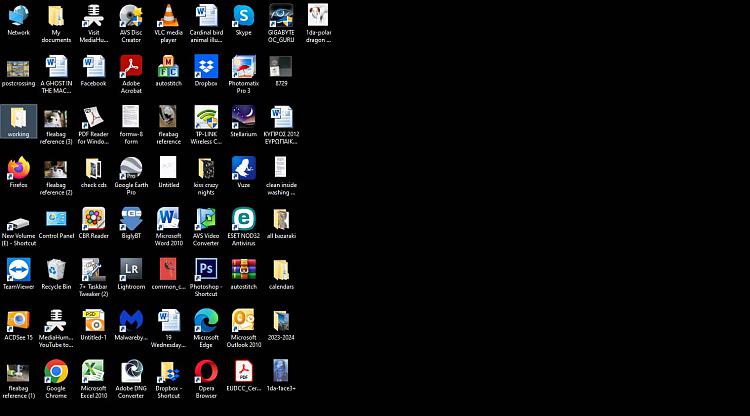This screenshot has width=750, height=416.
Task: Select the EUDCC_Cer... PDF file
Action: 243,372
